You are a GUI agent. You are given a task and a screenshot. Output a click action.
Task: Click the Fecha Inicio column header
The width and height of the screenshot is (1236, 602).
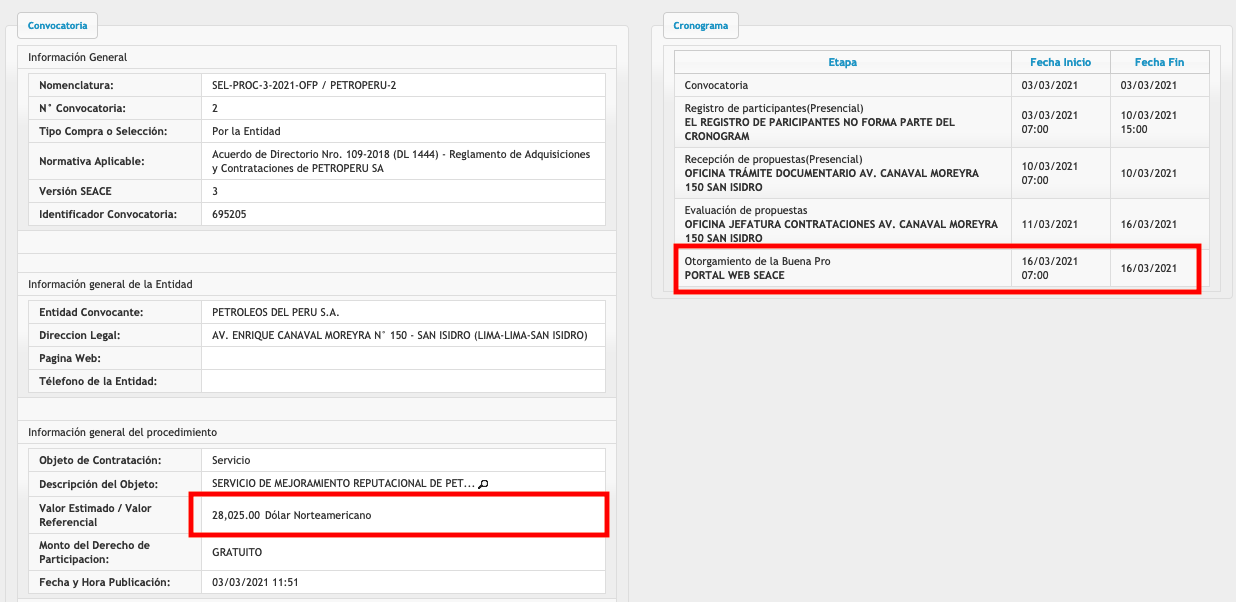pyautogui.click(x=1060, y=62)
